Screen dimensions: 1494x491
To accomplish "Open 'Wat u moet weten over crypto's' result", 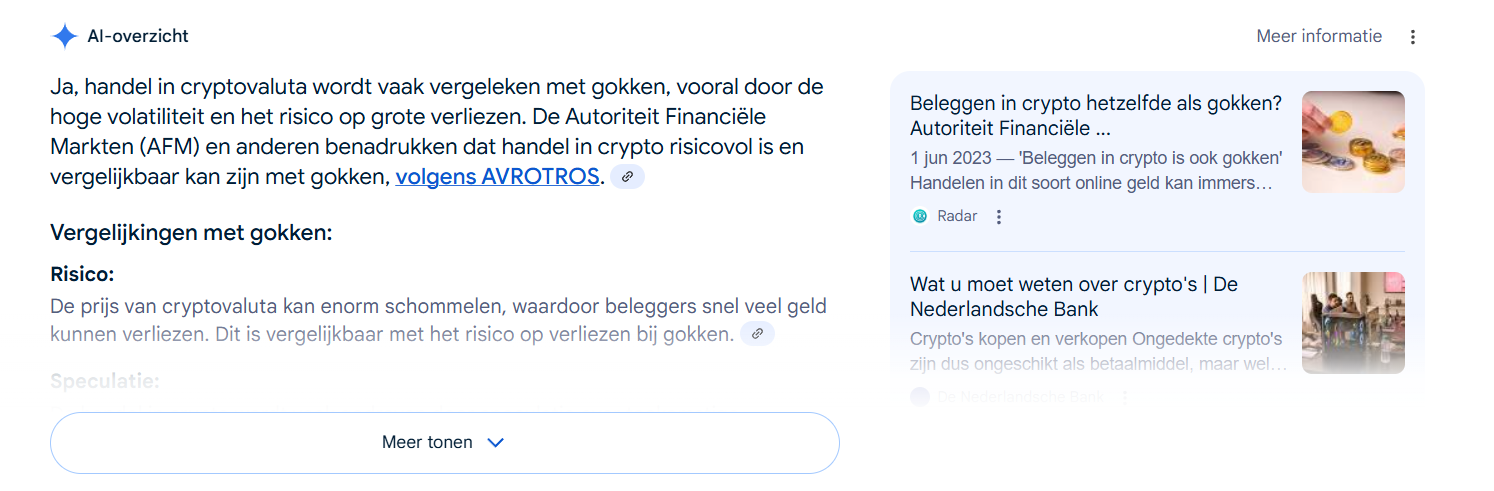I will pyautogui.click(x=1074, y=296).
